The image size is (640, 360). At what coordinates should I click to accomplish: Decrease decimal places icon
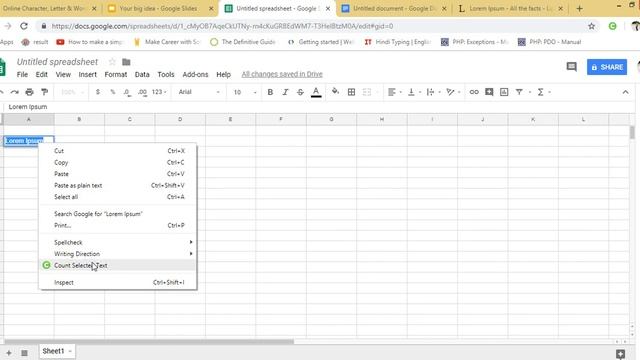(x=127, y=92)
